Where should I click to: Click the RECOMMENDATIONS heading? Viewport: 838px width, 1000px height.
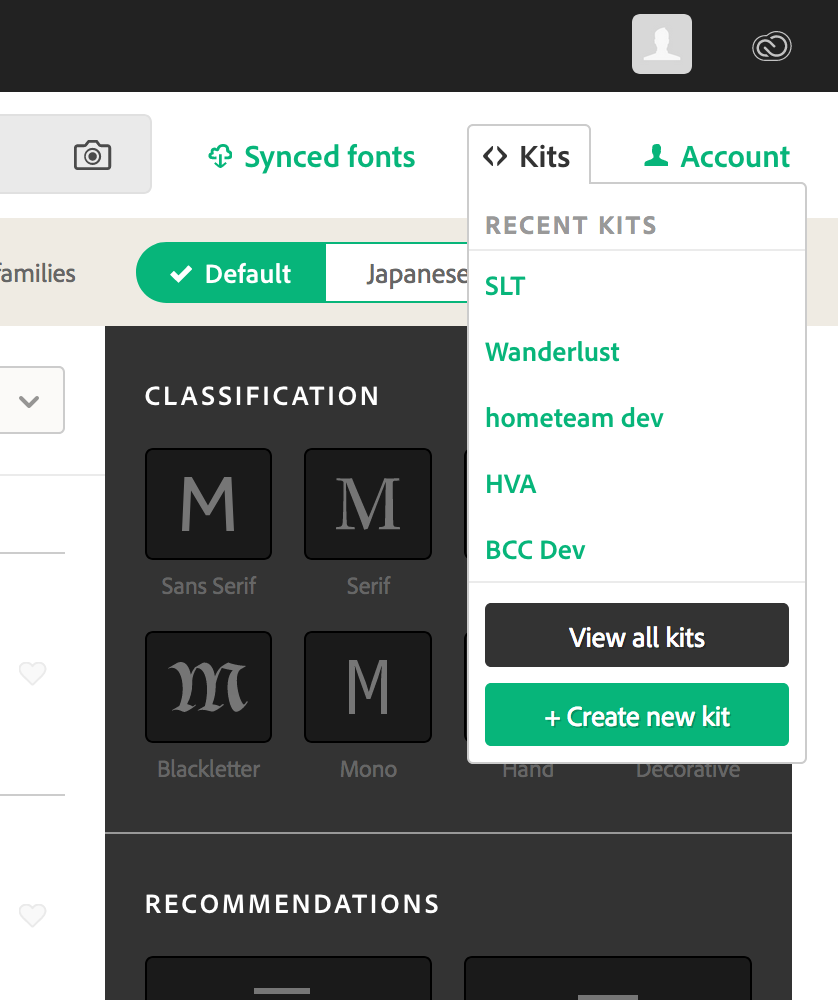point(292,904)
